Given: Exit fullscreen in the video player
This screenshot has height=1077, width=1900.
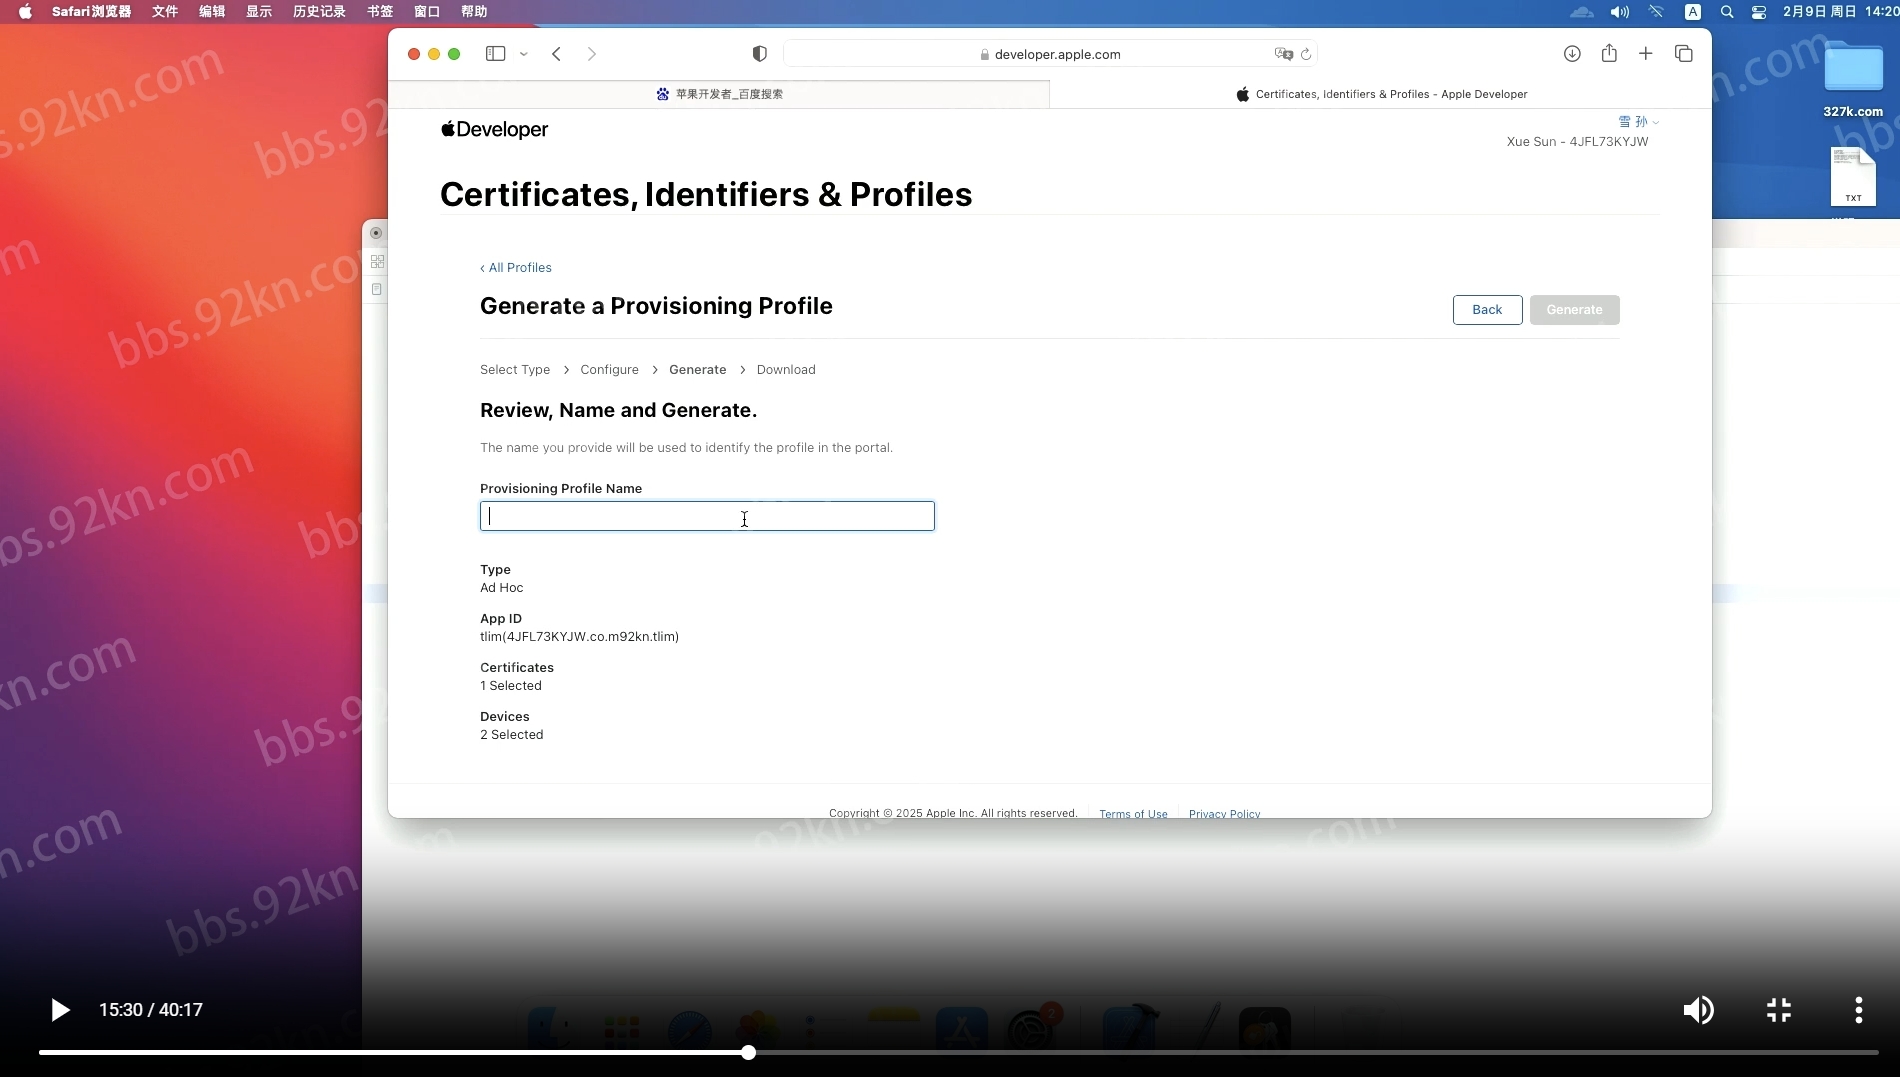Looking at the screenshot, I should (x=1778, y=1010).
